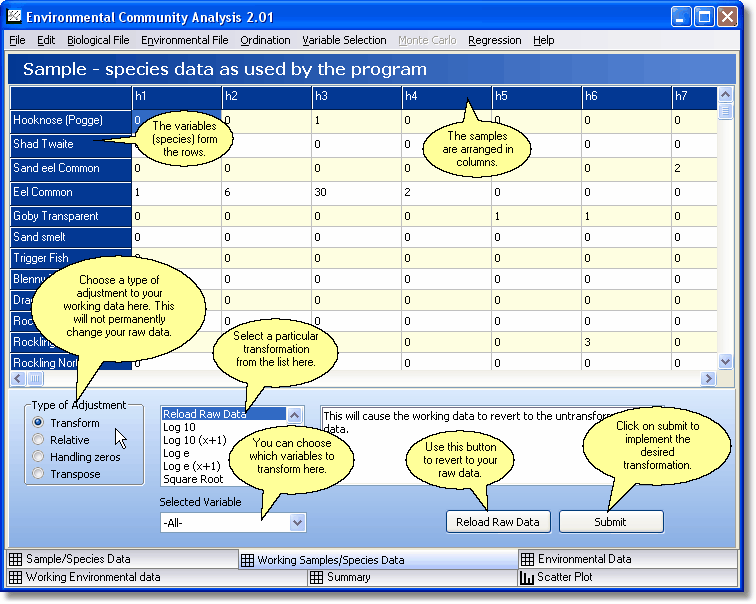Click the grid icon on Environmental Data tab
The image size is (756, 604).
[x=527, y=559]
